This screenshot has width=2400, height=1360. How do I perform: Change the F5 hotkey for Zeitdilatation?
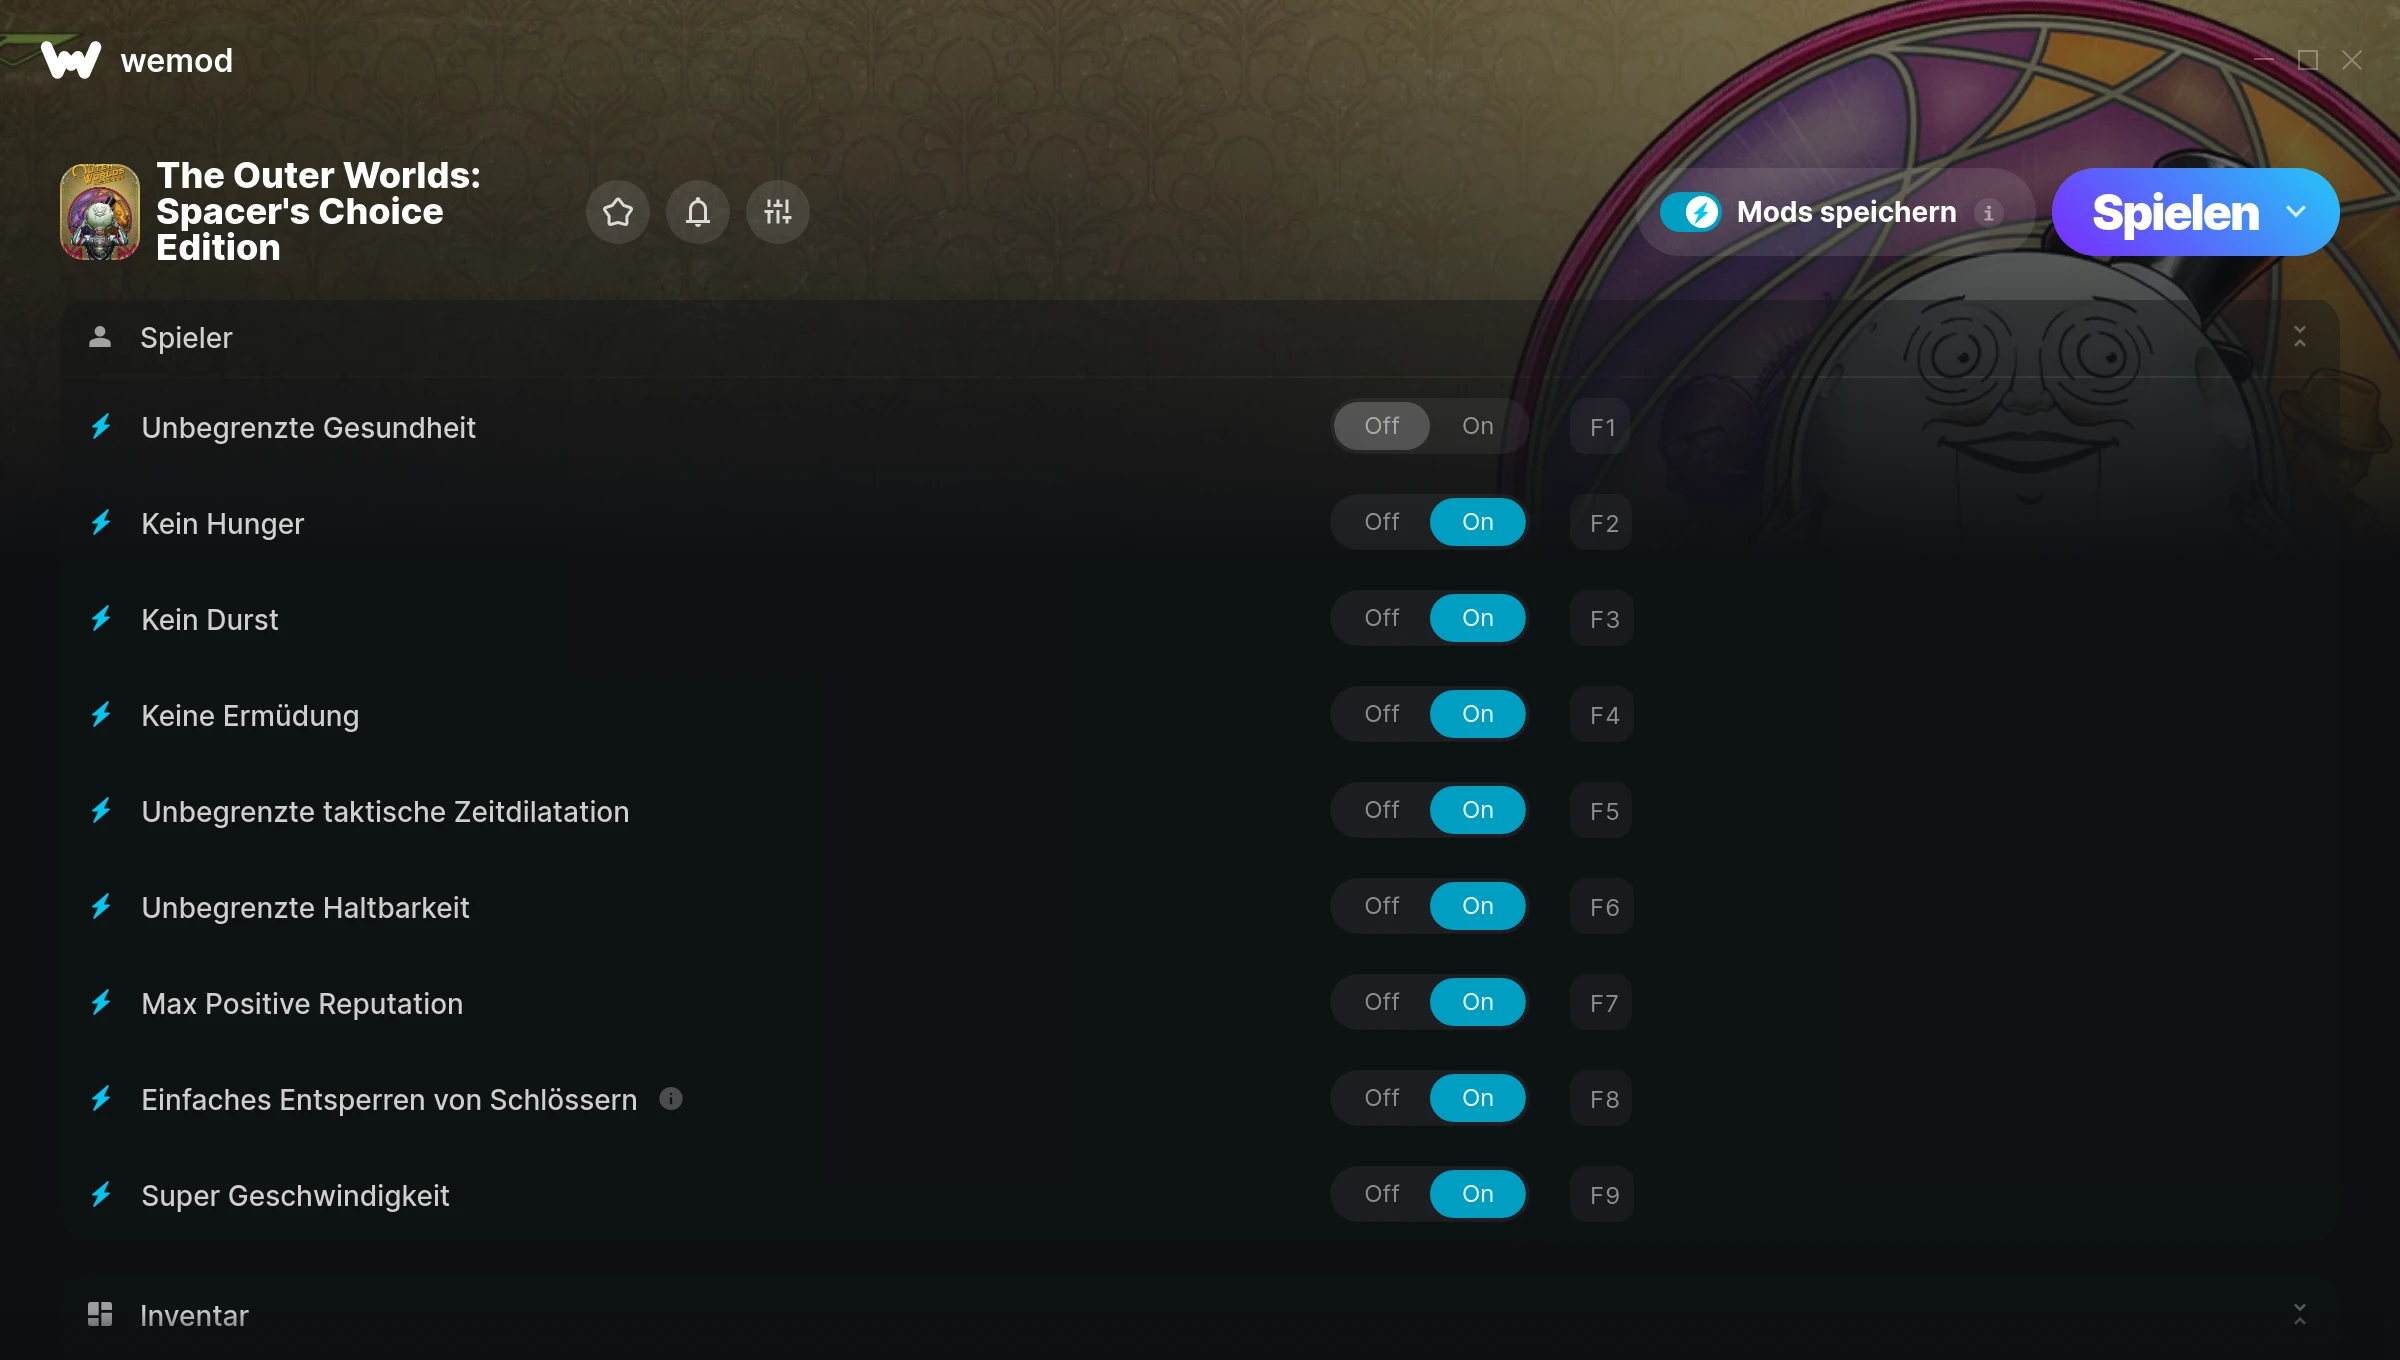click(1602, 811)
